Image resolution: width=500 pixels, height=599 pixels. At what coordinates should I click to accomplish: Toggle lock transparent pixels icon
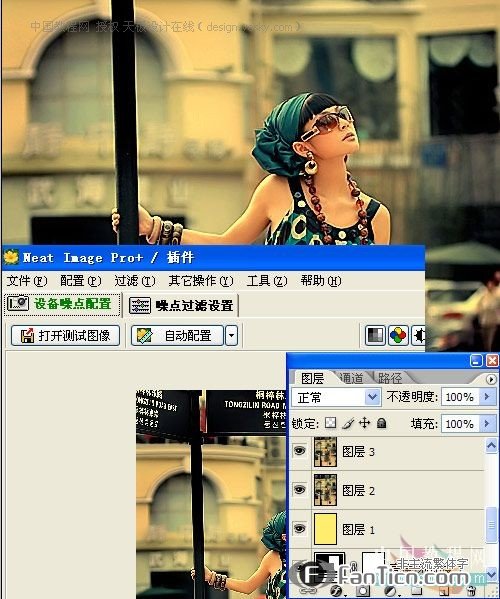(330, 423)
